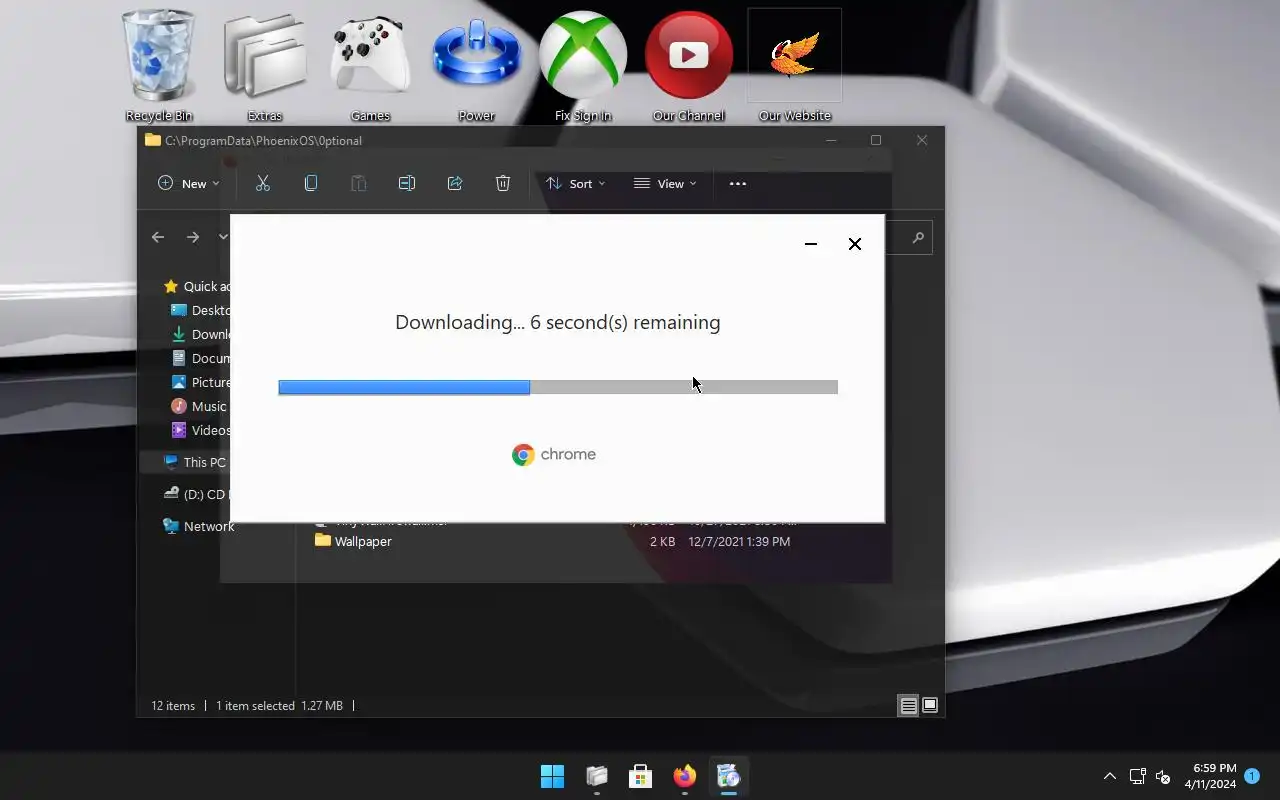Open Firefox from taskbar
1280x800 pixels.
point(685,776)
